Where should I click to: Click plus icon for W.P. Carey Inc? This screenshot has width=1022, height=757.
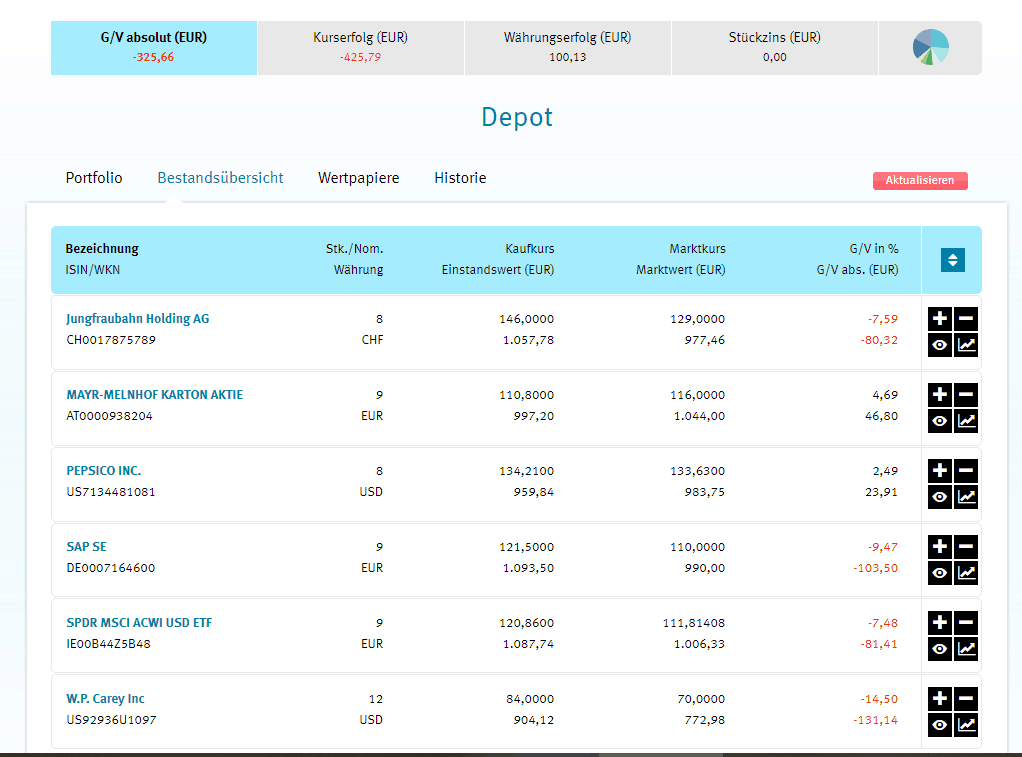(x=939, y=698)
